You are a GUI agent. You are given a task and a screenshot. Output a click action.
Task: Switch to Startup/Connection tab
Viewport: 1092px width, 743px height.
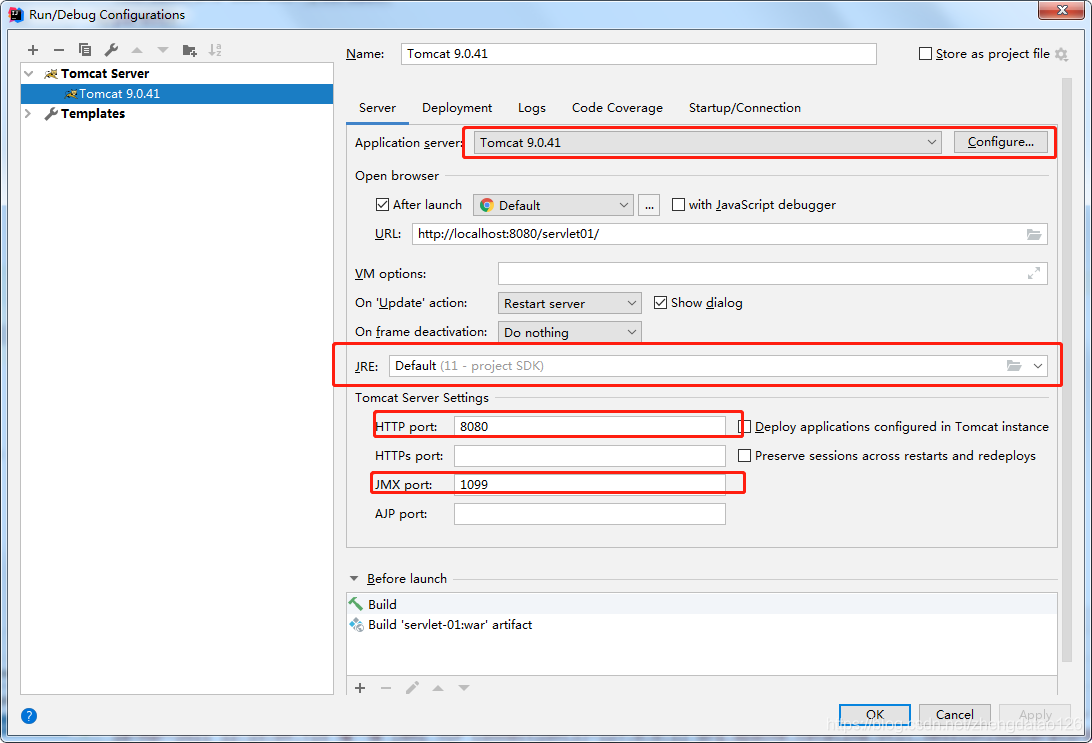[x=744, y=108]
